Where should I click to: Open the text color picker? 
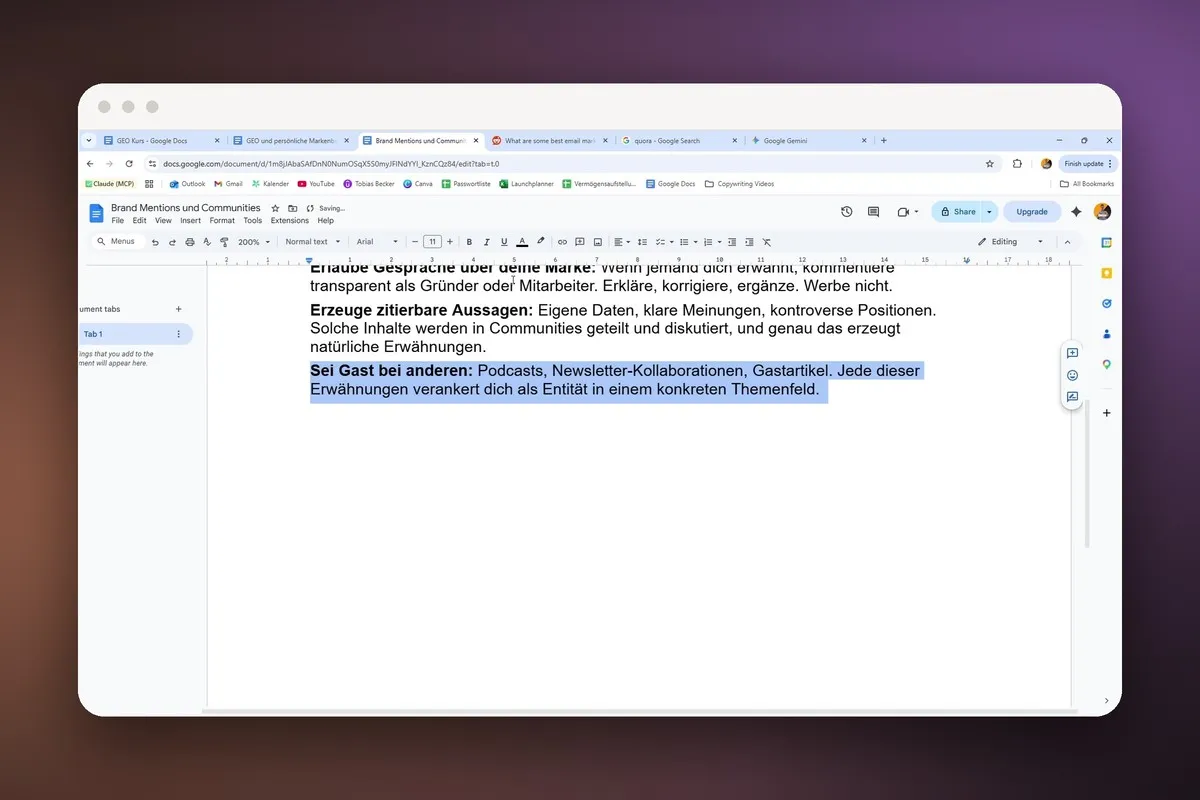coord(522,242)
